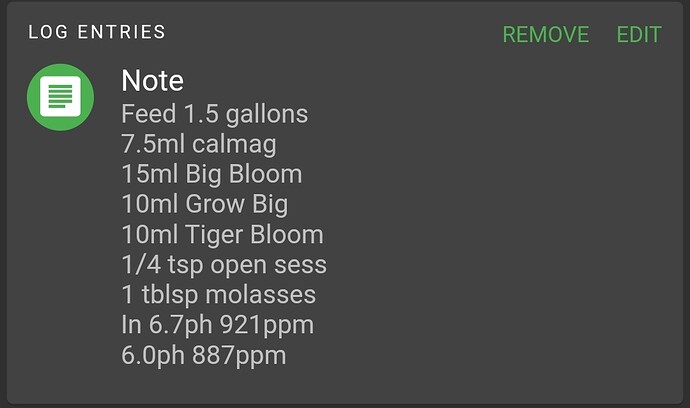Select the '6.0ph' value on last line
Viewport: 690px width, 408px height.
(x=153, y=356)
